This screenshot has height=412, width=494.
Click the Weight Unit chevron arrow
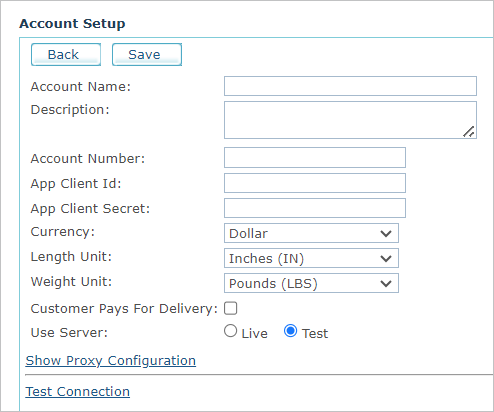386,284
